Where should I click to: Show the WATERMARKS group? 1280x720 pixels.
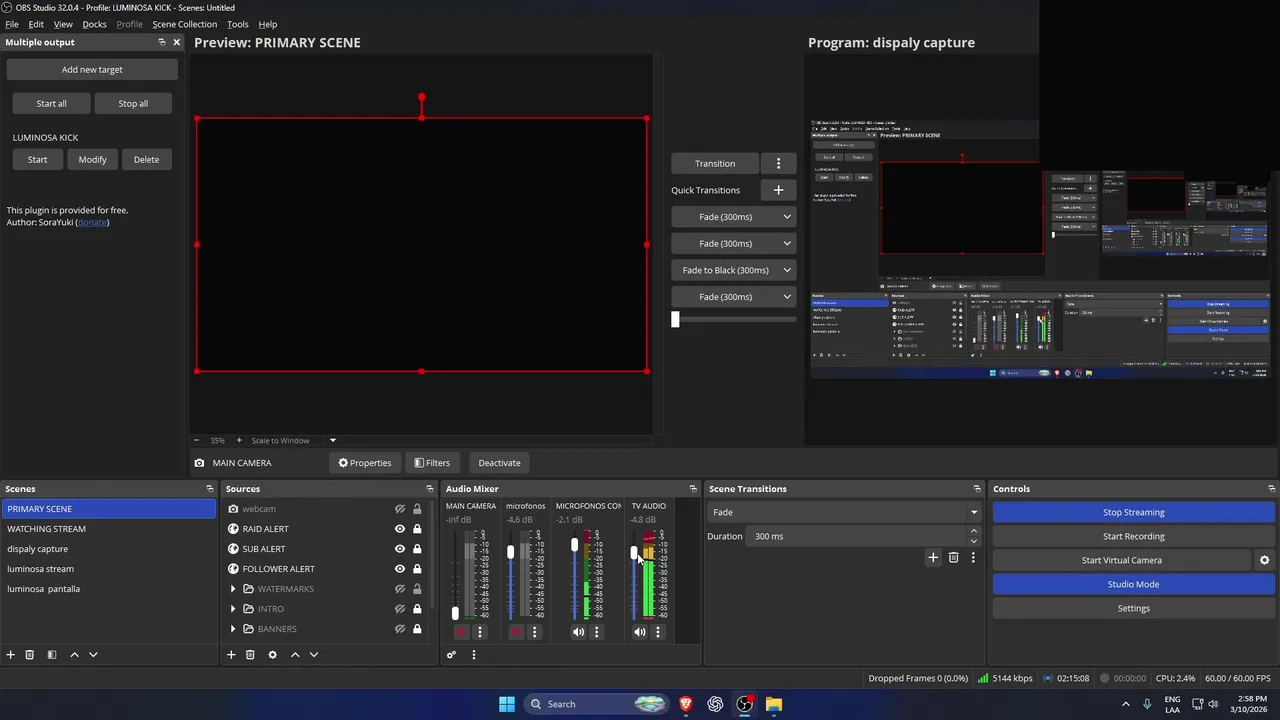click(x=400, y=589)
